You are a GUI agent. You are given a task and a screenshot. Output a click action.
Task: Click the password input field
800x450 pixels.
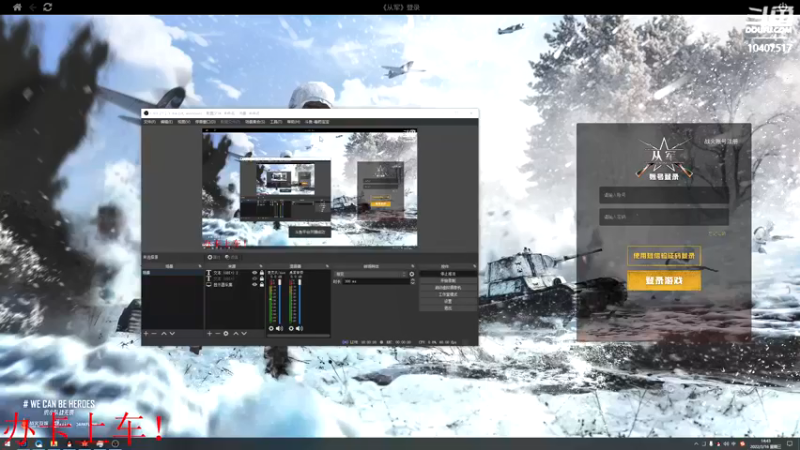tap(664, 217)
